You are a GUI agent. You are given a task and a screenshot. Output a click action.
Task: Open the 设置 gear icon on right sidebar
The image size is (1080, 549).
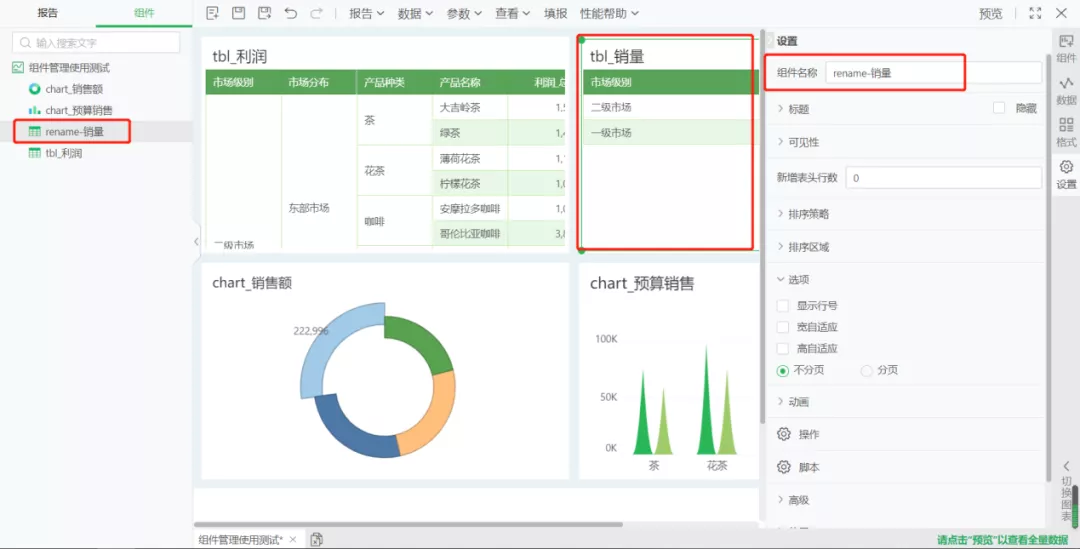[x=1066, y=167]
